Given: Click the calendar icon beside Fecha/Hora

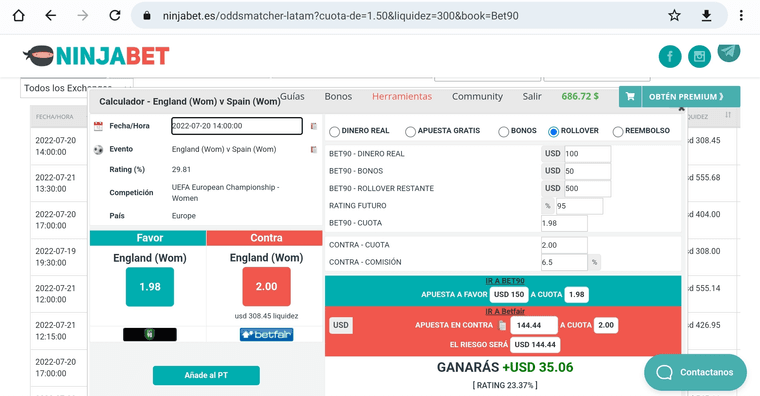Looking at the screenshot, I should 98,126.
